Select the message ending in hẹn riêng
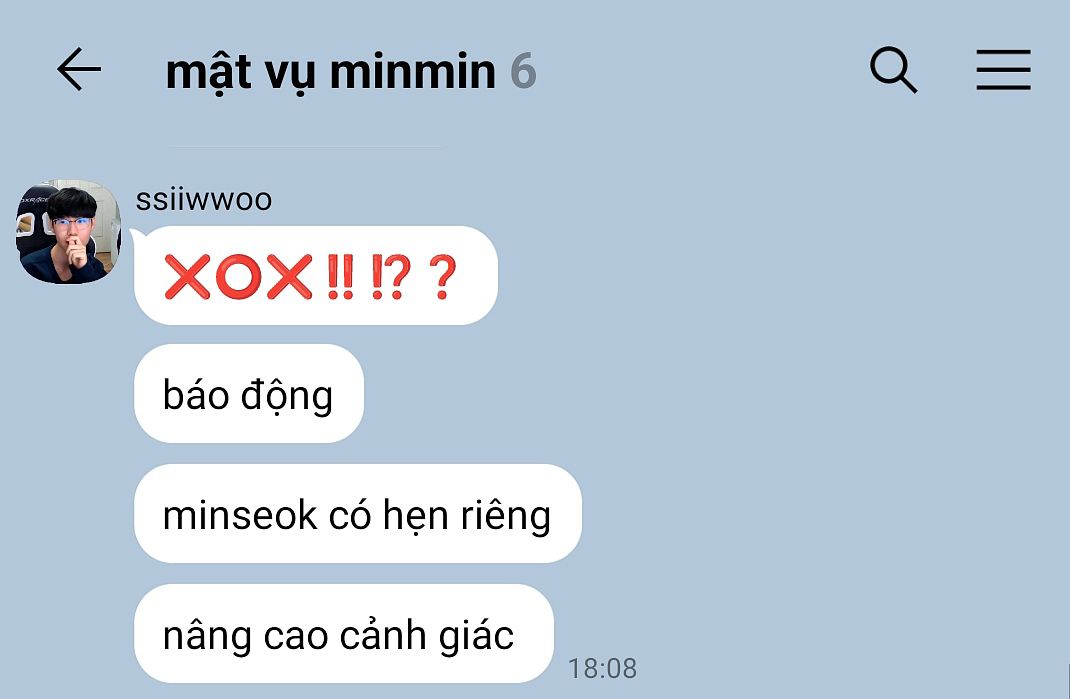 coord(358,514)
